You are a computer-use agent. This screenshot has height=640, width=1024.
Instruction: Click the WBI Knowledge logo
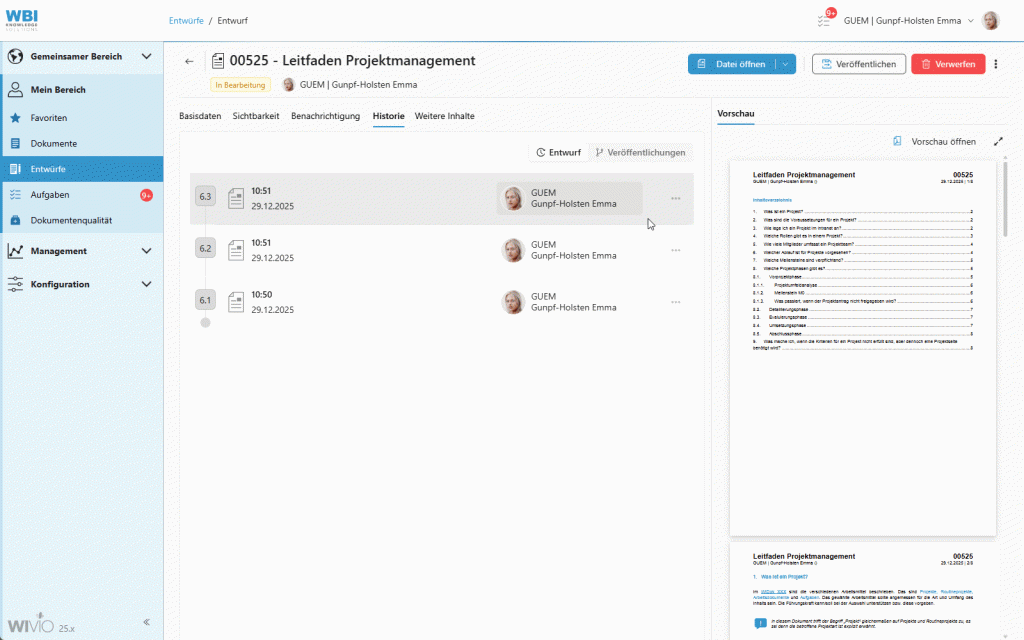point(22,18)
